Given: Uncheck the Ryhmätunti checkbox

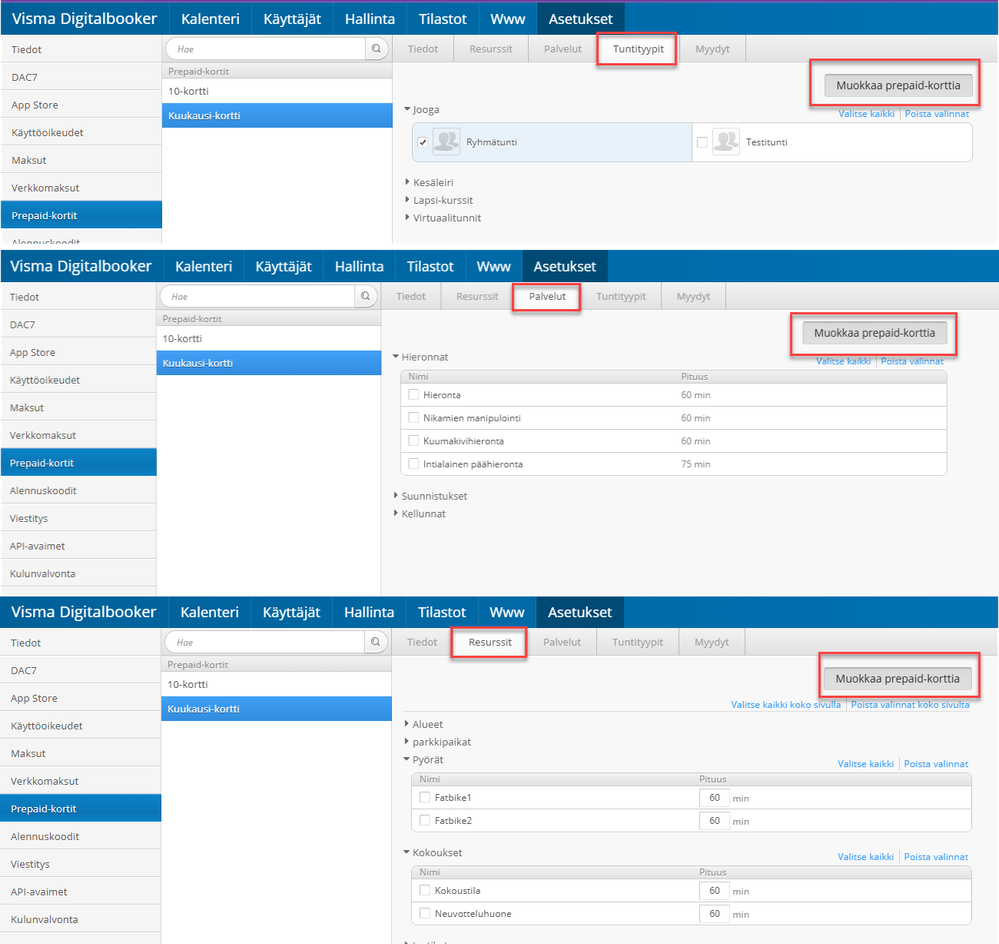Looking at the screenshot, I should (422, 142).
